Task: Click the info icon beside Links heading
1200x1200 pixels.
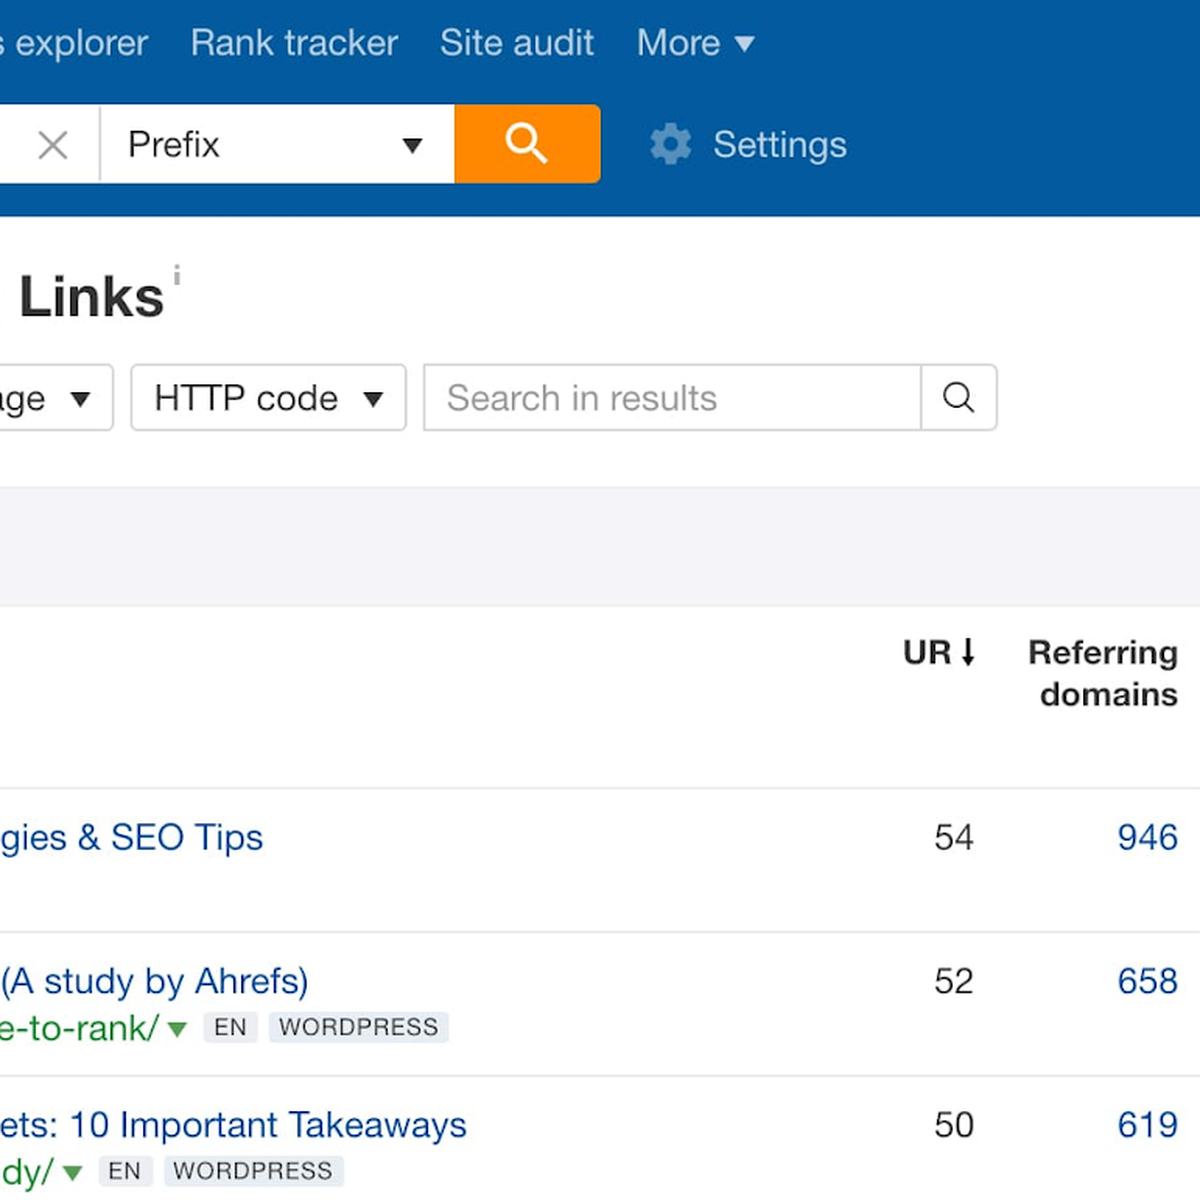Action: point(177,275)
